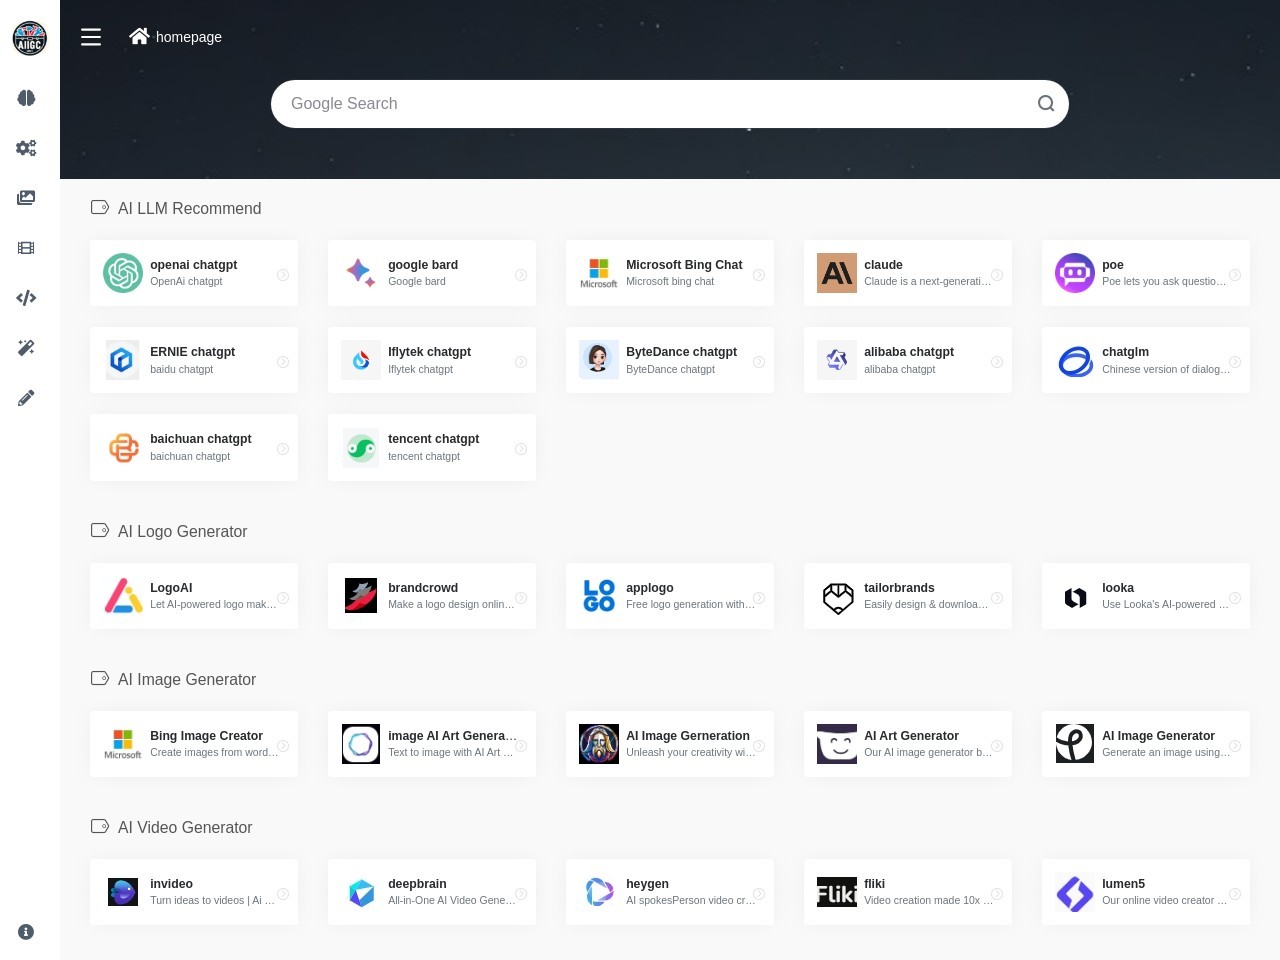
Task: Open the code brackets icon in sidebar
Action: coord(26,298)
